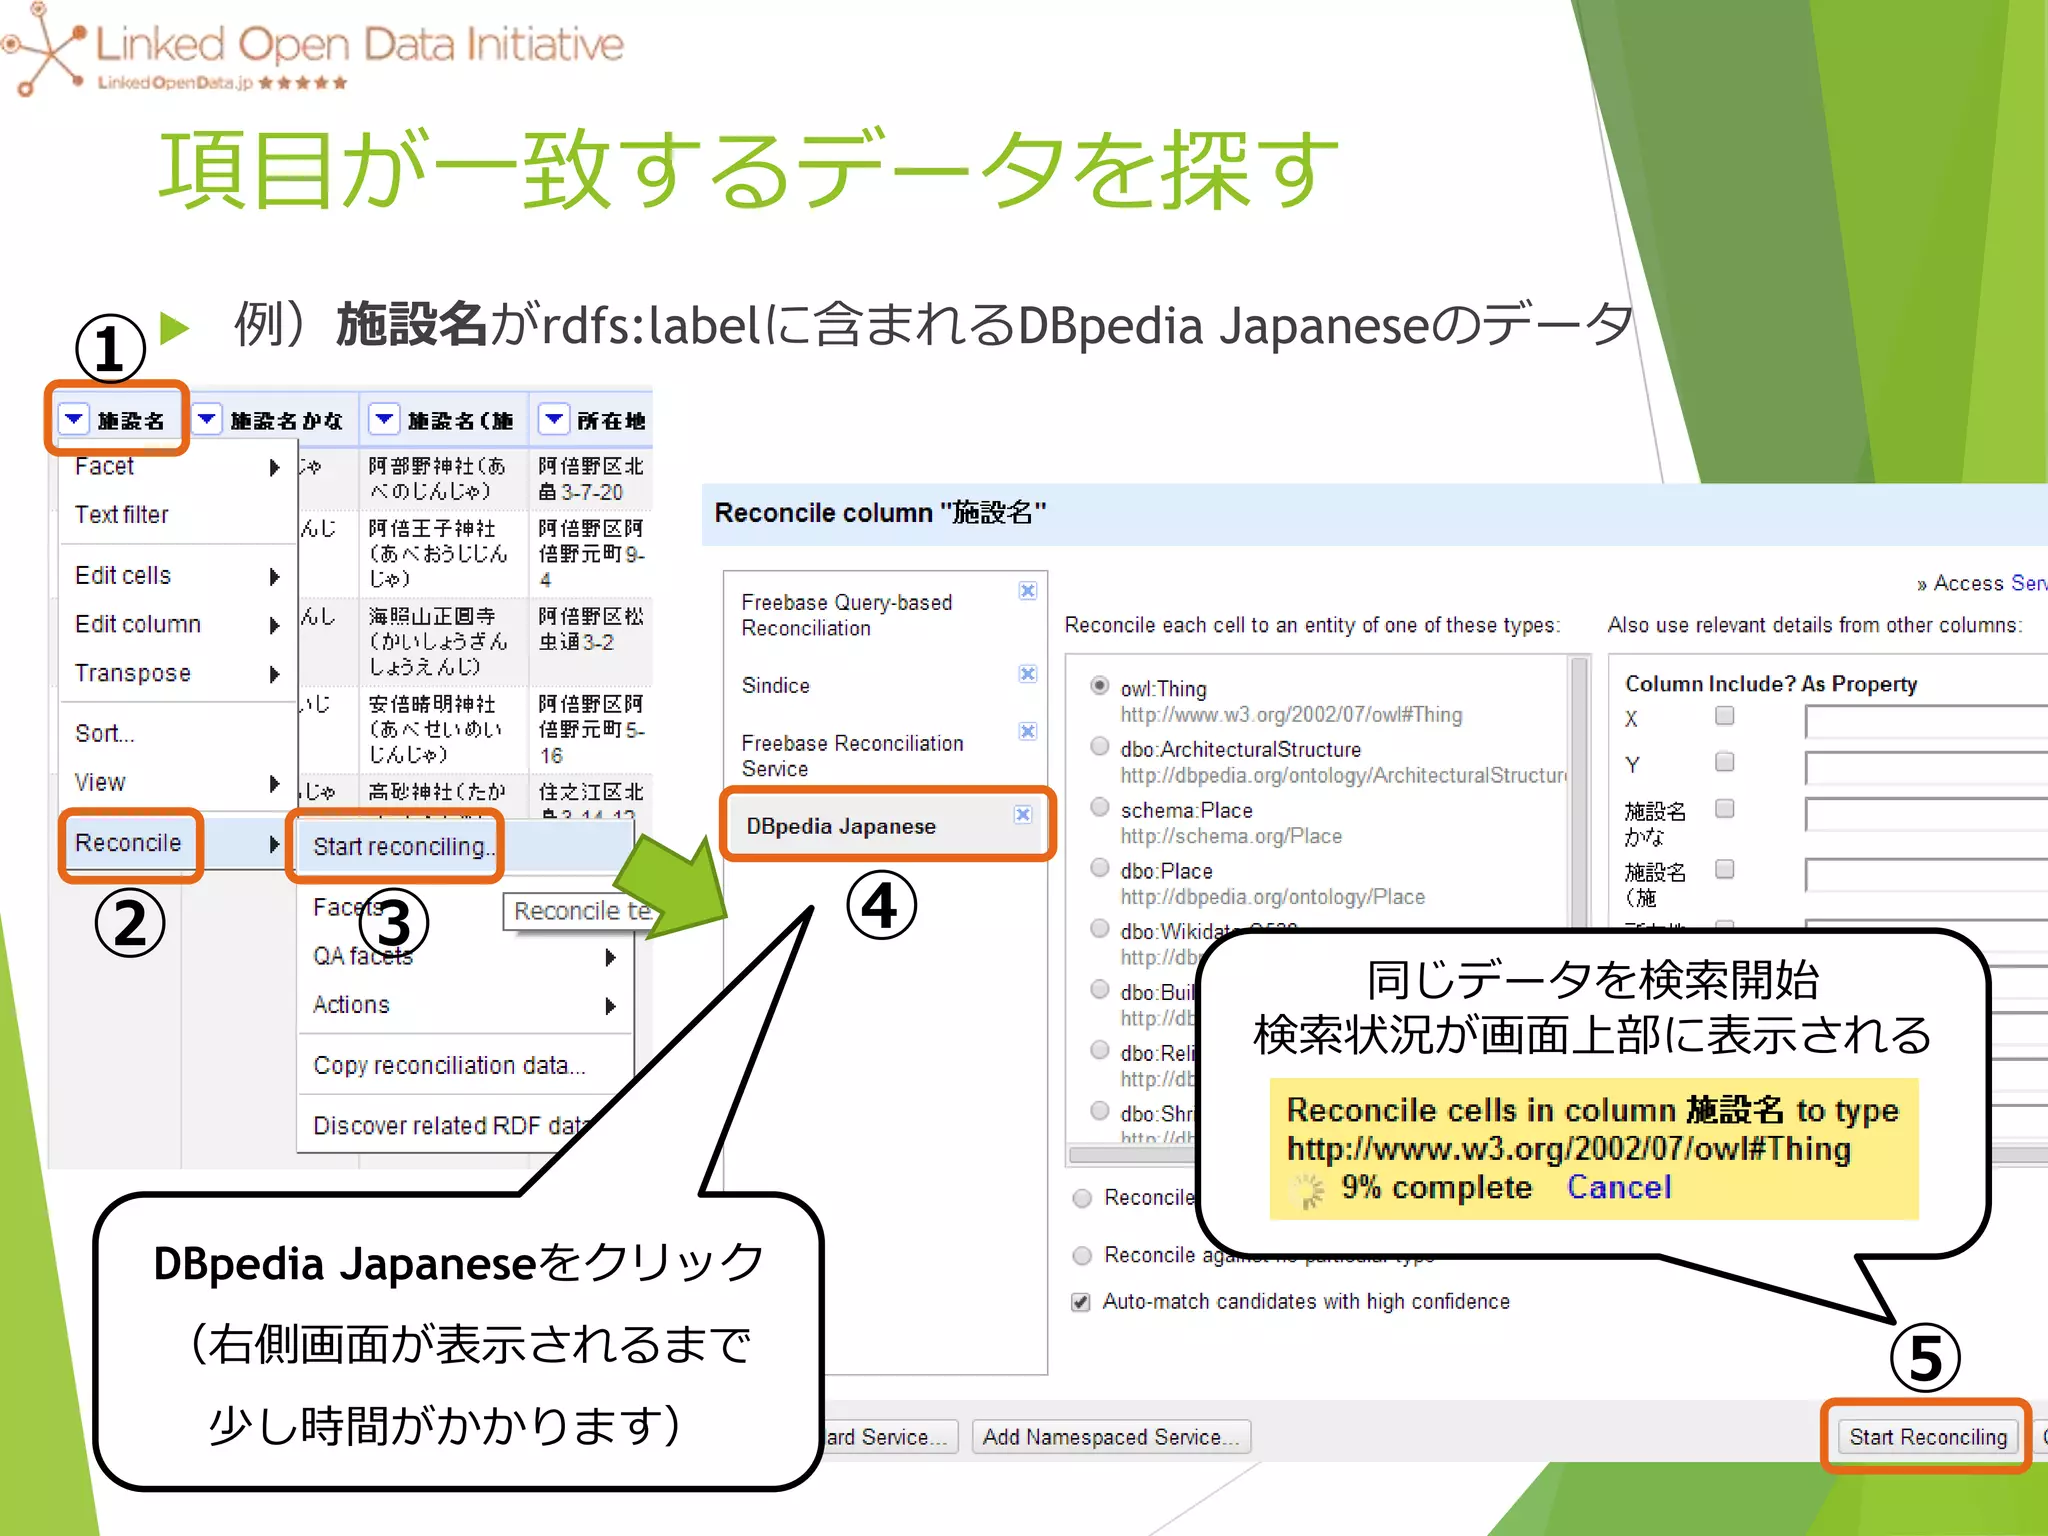Cancel the reconciliation in progress
Viewport: 2048px width, 1536px height.
1618,1188
